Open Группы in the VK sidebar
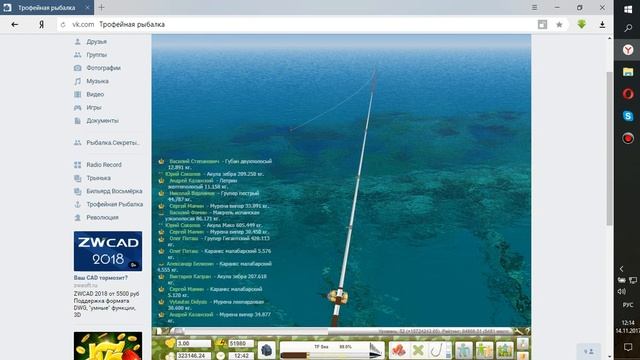This screenshot has width=640, height=360. click(x=96, y=55)
